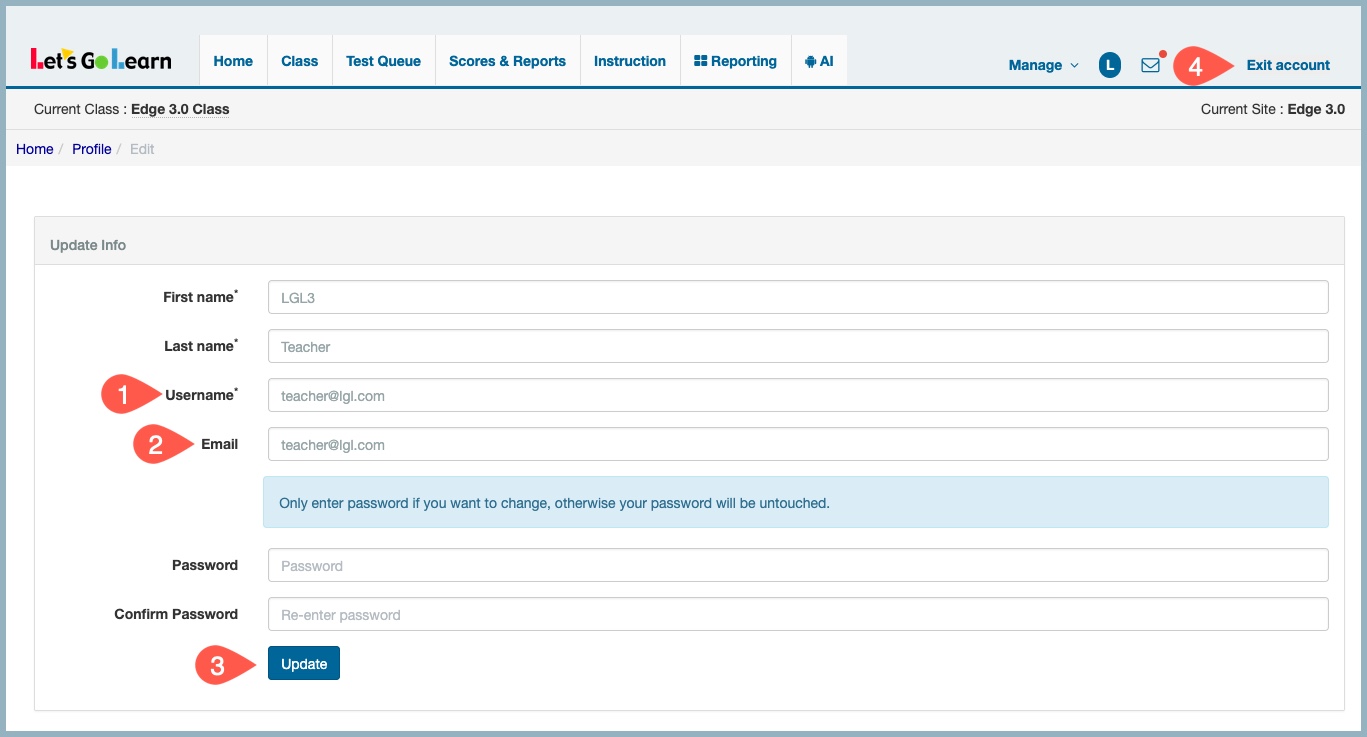Focus the Last name input field

coord(797,346)
